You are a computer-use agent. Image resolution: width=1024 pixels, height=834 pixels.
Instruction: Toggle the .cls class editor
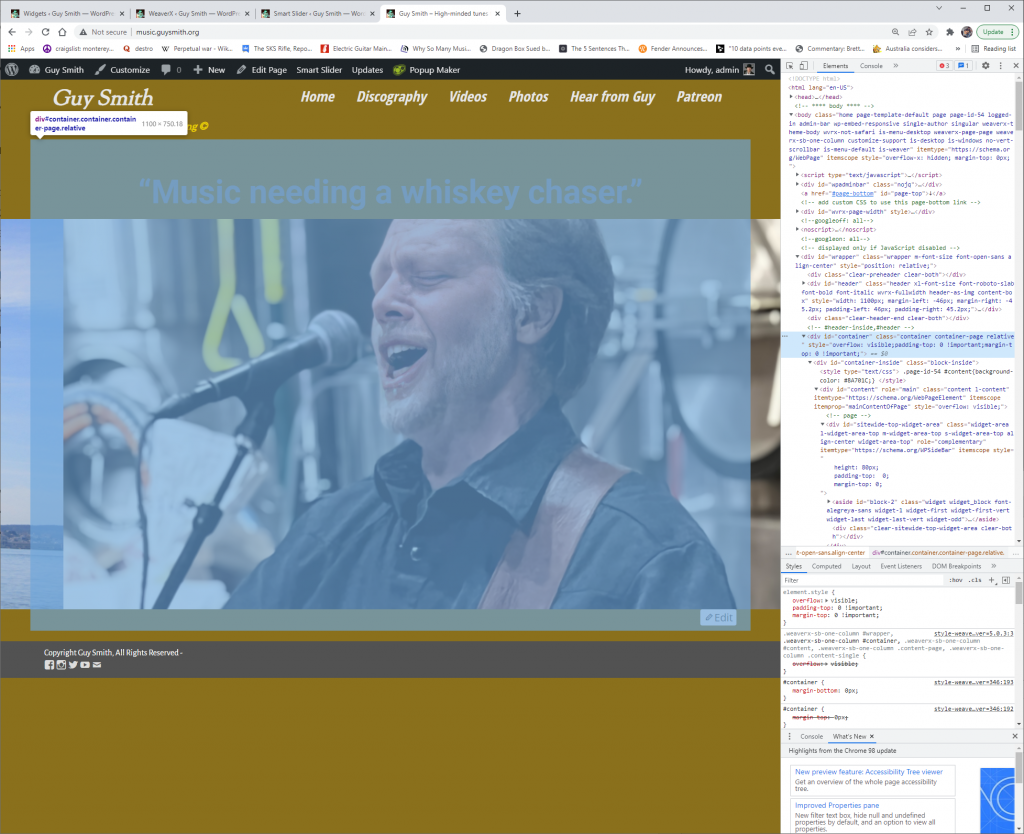coord(974,580)
